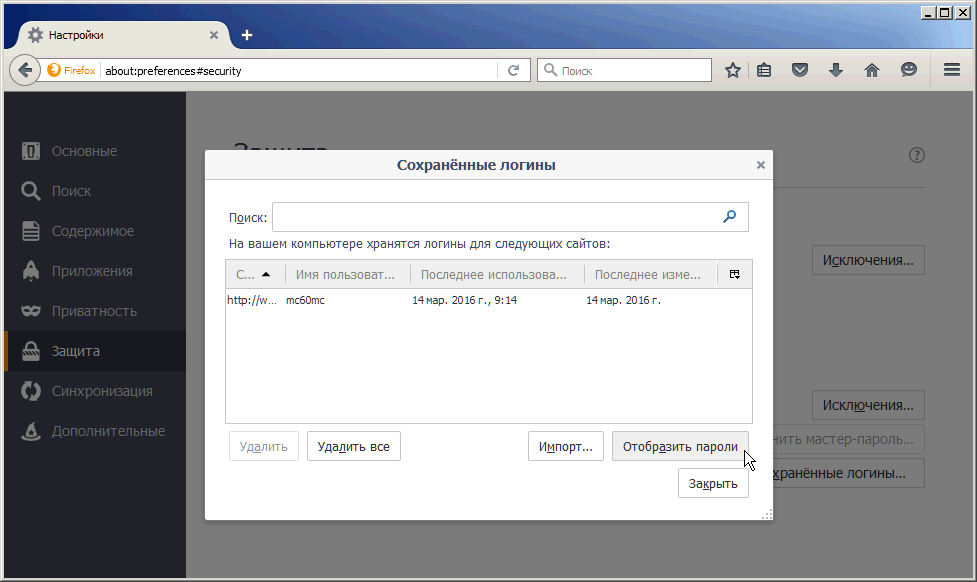The height and width of the screenshot is (582, 977).
Task: Focus the saved logins search field
Action: pyautogui.click(x=496, y=217)
